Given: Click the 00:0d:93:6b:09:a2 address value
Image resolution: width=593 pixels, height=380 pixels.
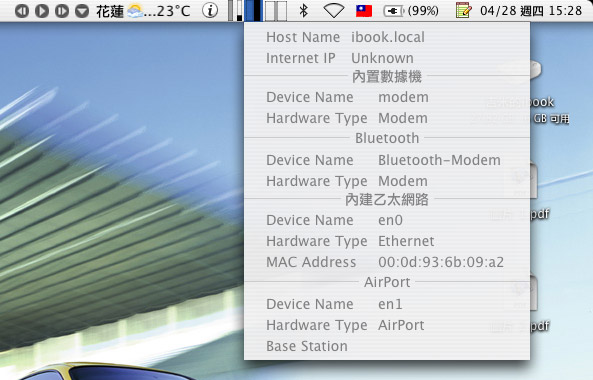Looking at the screenshot, I should pos(441,262).
